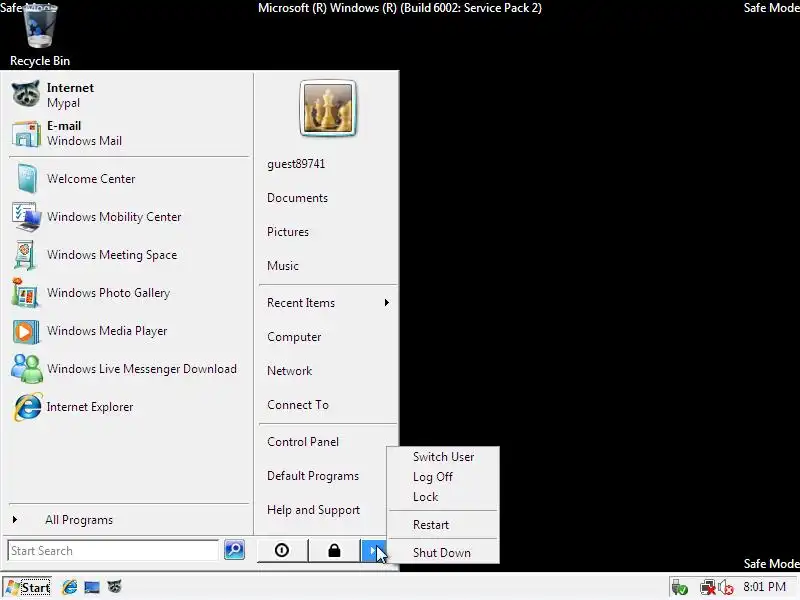Click the Windows Meeting Space icon

(26, 254)
